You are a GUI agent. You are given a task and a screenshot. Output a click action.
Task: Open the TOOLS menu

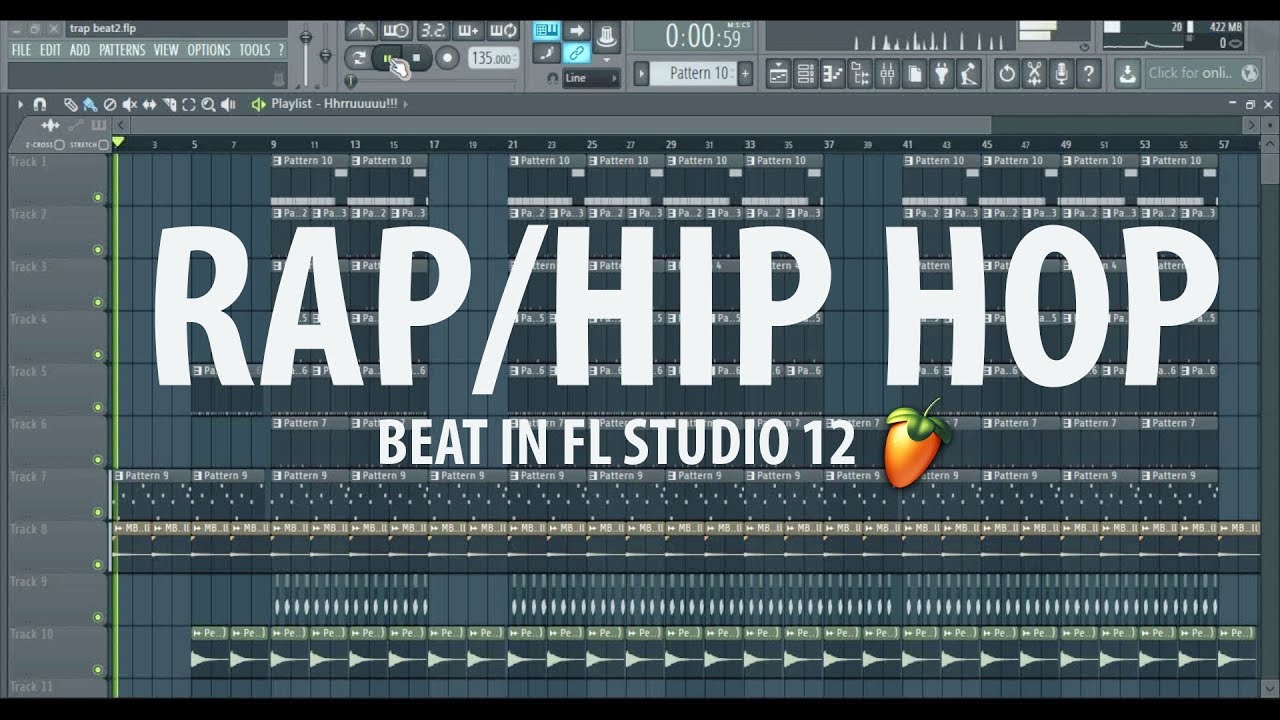pos(255,50)
